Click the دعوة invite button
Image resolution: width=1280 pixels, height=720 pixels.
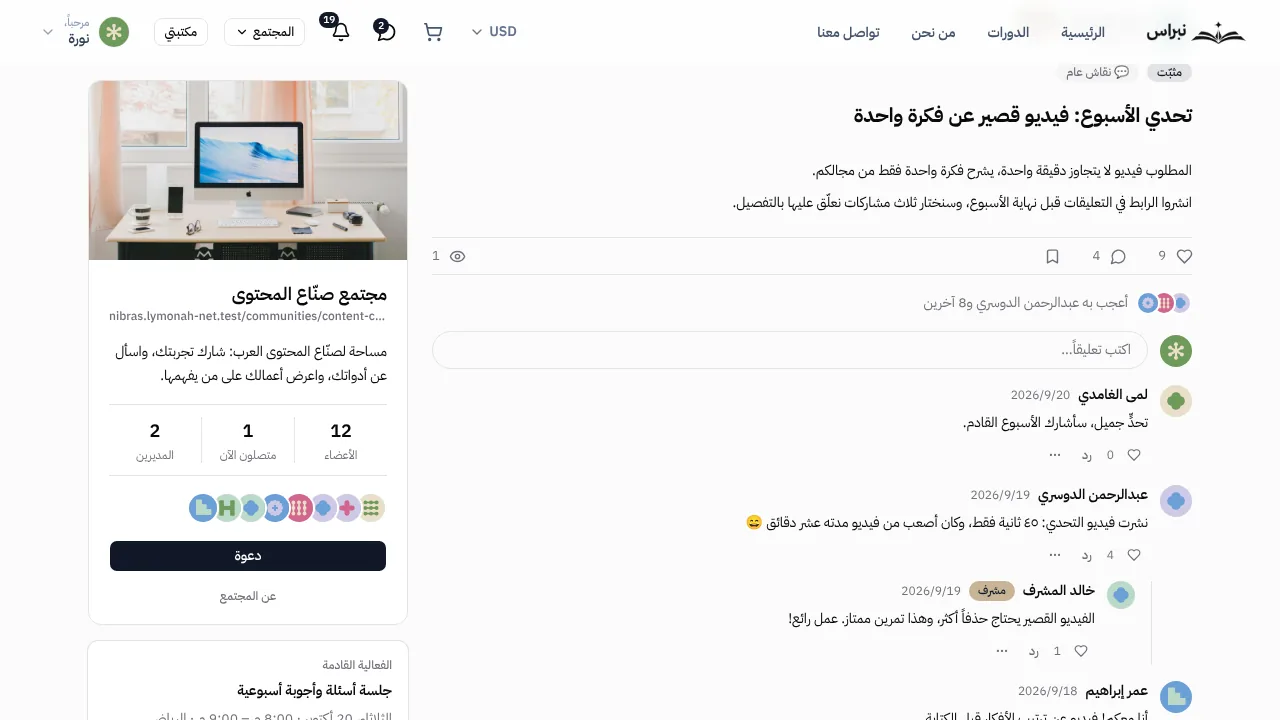click(x=248, y=556)
